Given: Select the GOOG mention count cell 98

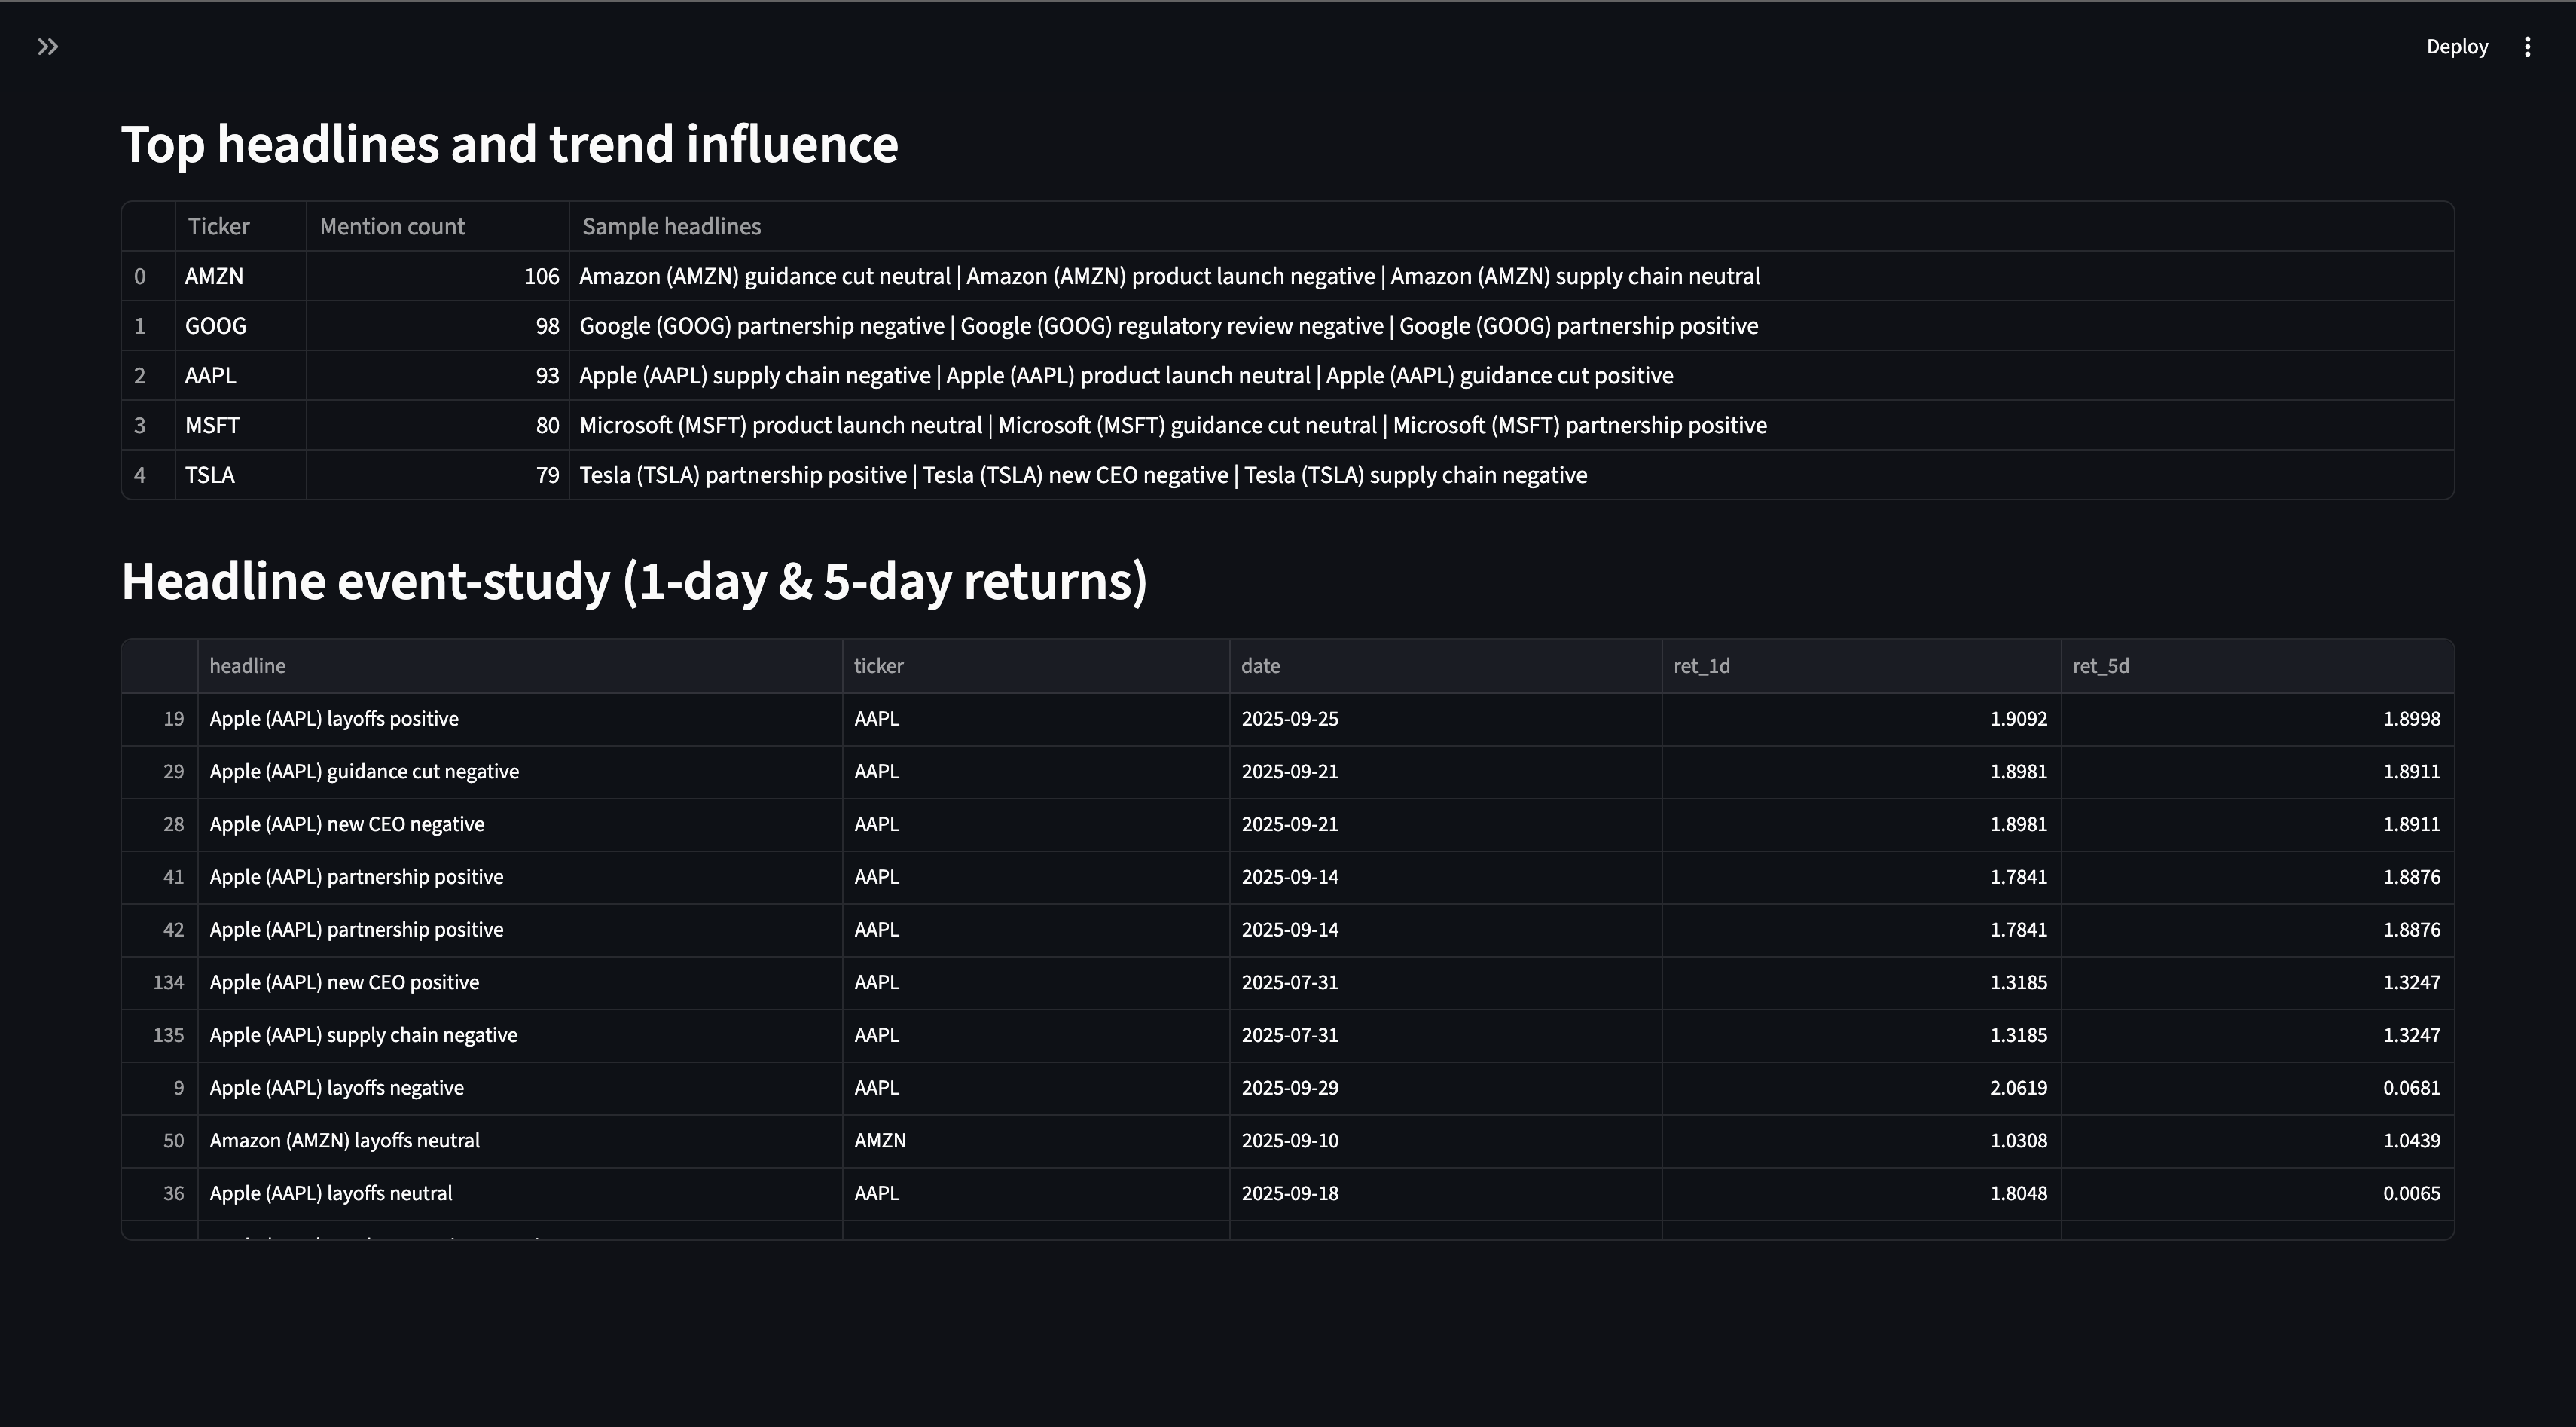Looking at the screenshot, I should (x=437, y=327).
